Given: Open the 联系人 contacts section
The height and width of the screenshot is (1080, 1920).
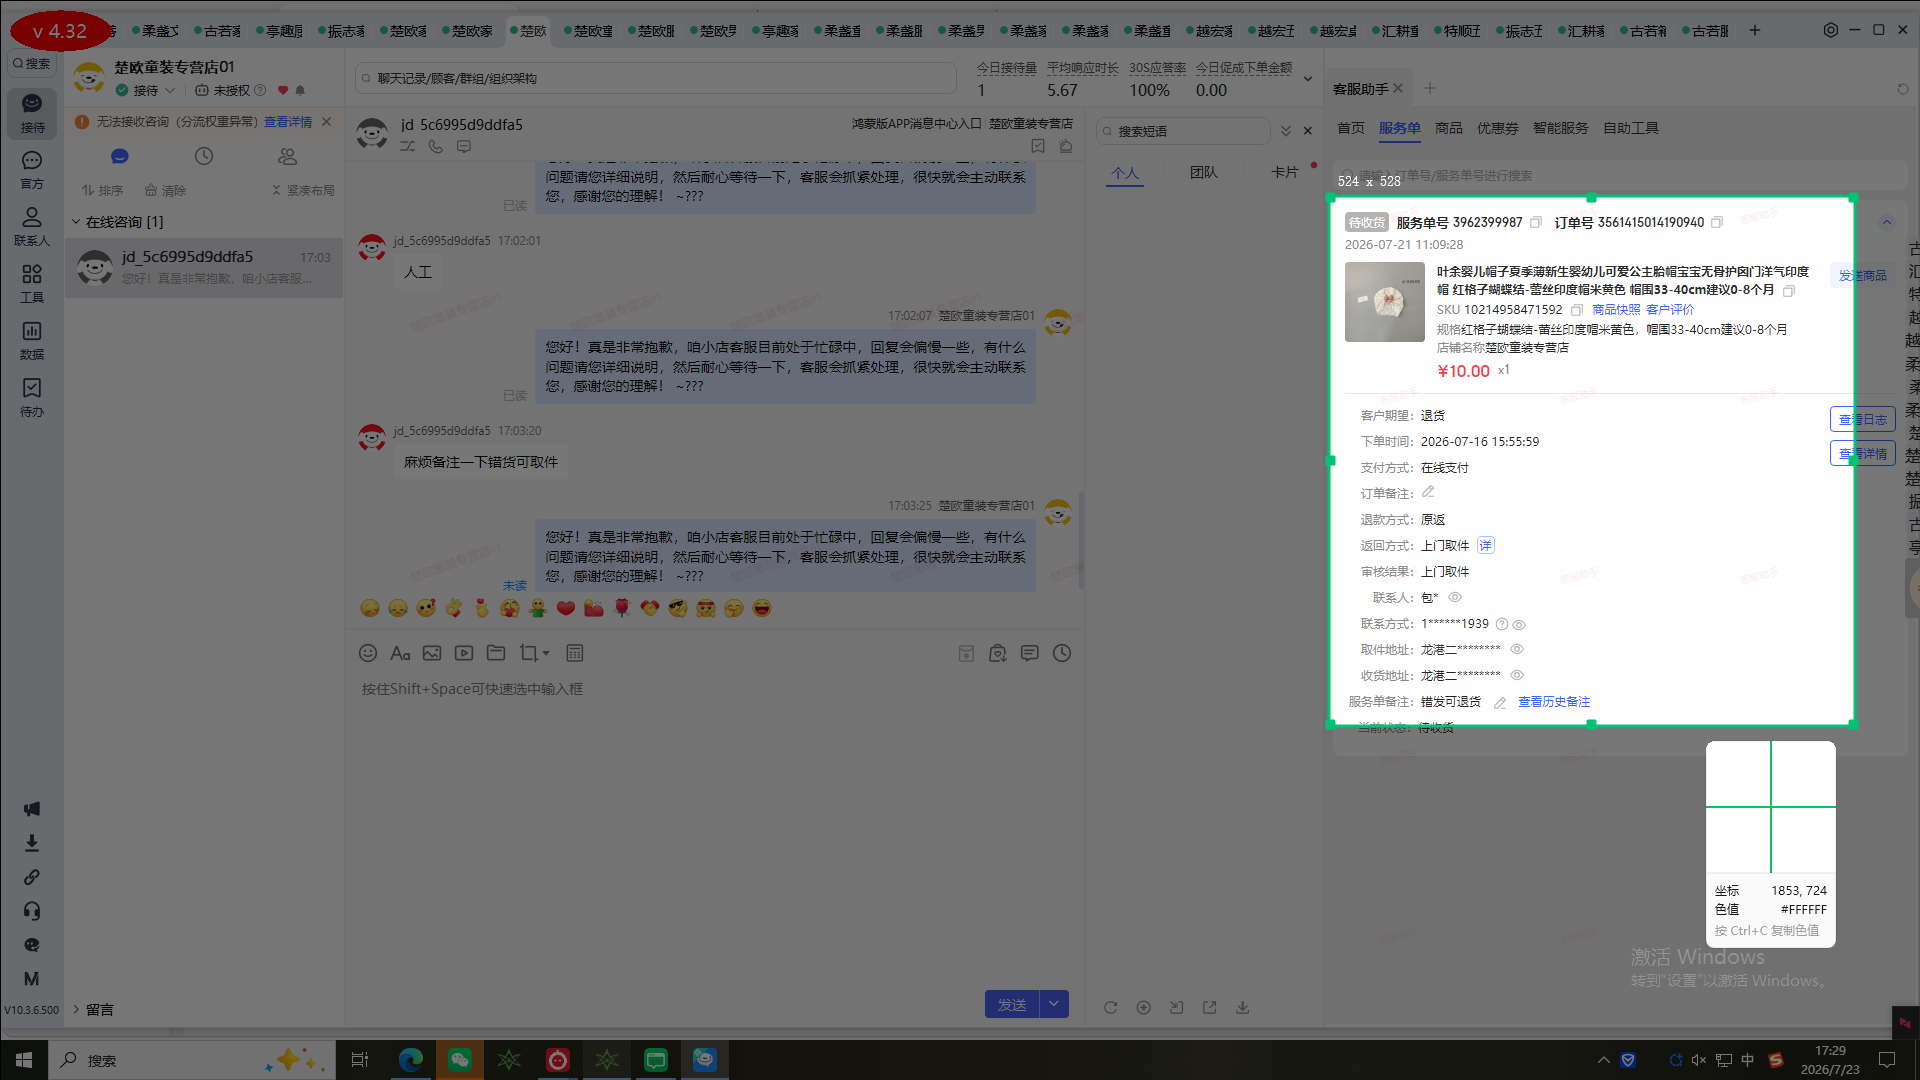Looking at the screenshot, I should [x=32, y=227].
